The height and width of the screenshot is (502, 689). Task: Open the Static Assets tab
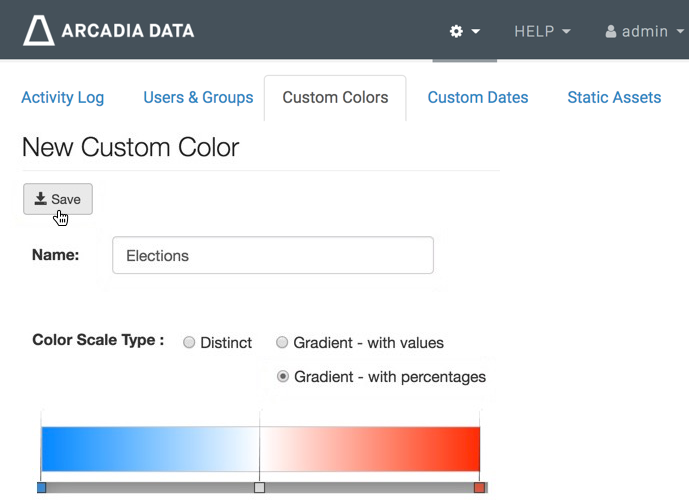614,97
